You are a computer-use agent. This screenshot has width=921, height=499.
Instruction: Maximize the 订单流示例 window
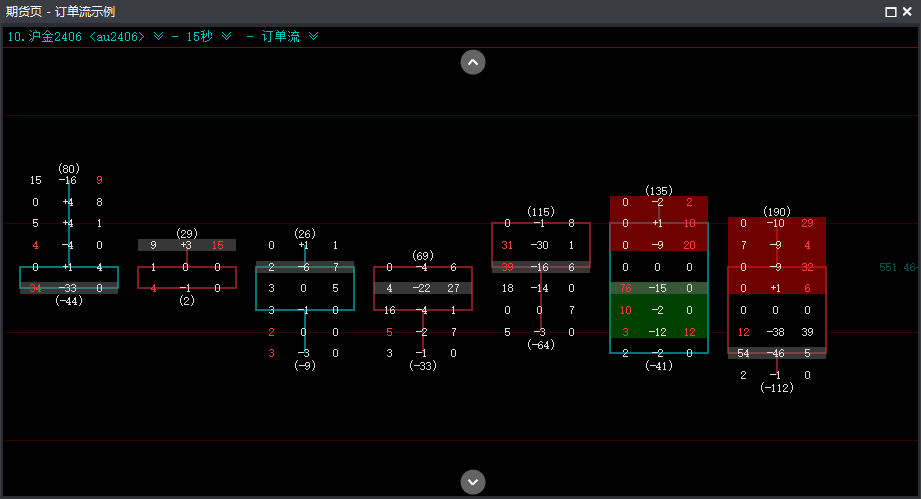[x=891, y=12]
